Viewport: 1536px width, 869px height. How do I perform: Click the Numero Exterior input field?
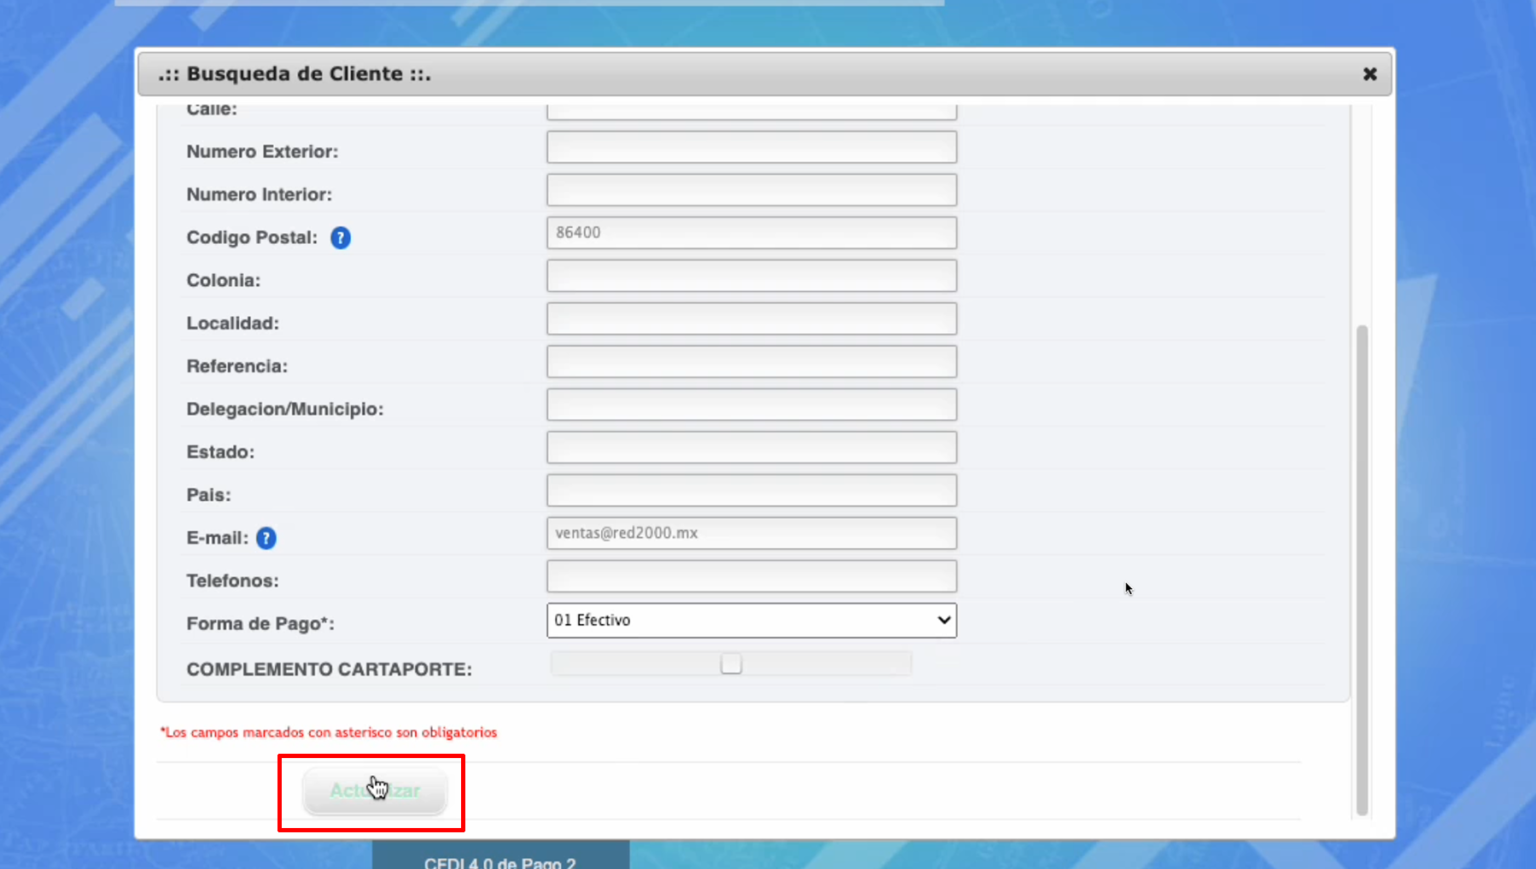(x=751, y=148)
